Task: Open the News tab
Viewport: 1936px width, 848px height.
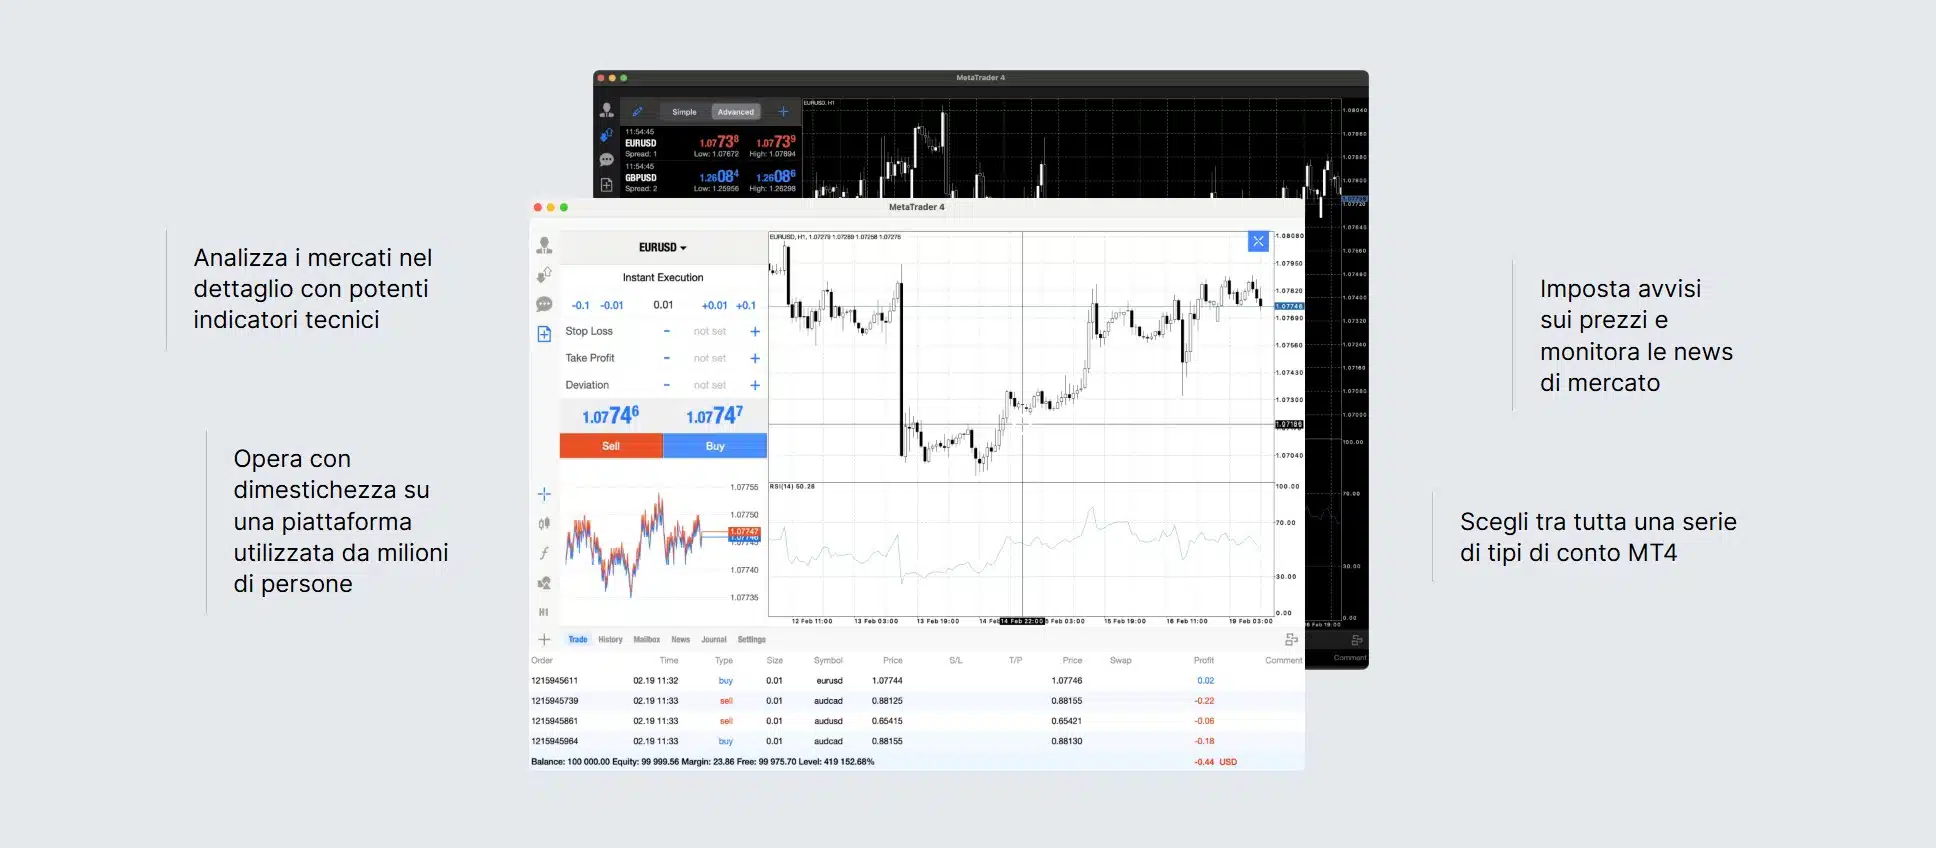Action: [x=681, y=640]
